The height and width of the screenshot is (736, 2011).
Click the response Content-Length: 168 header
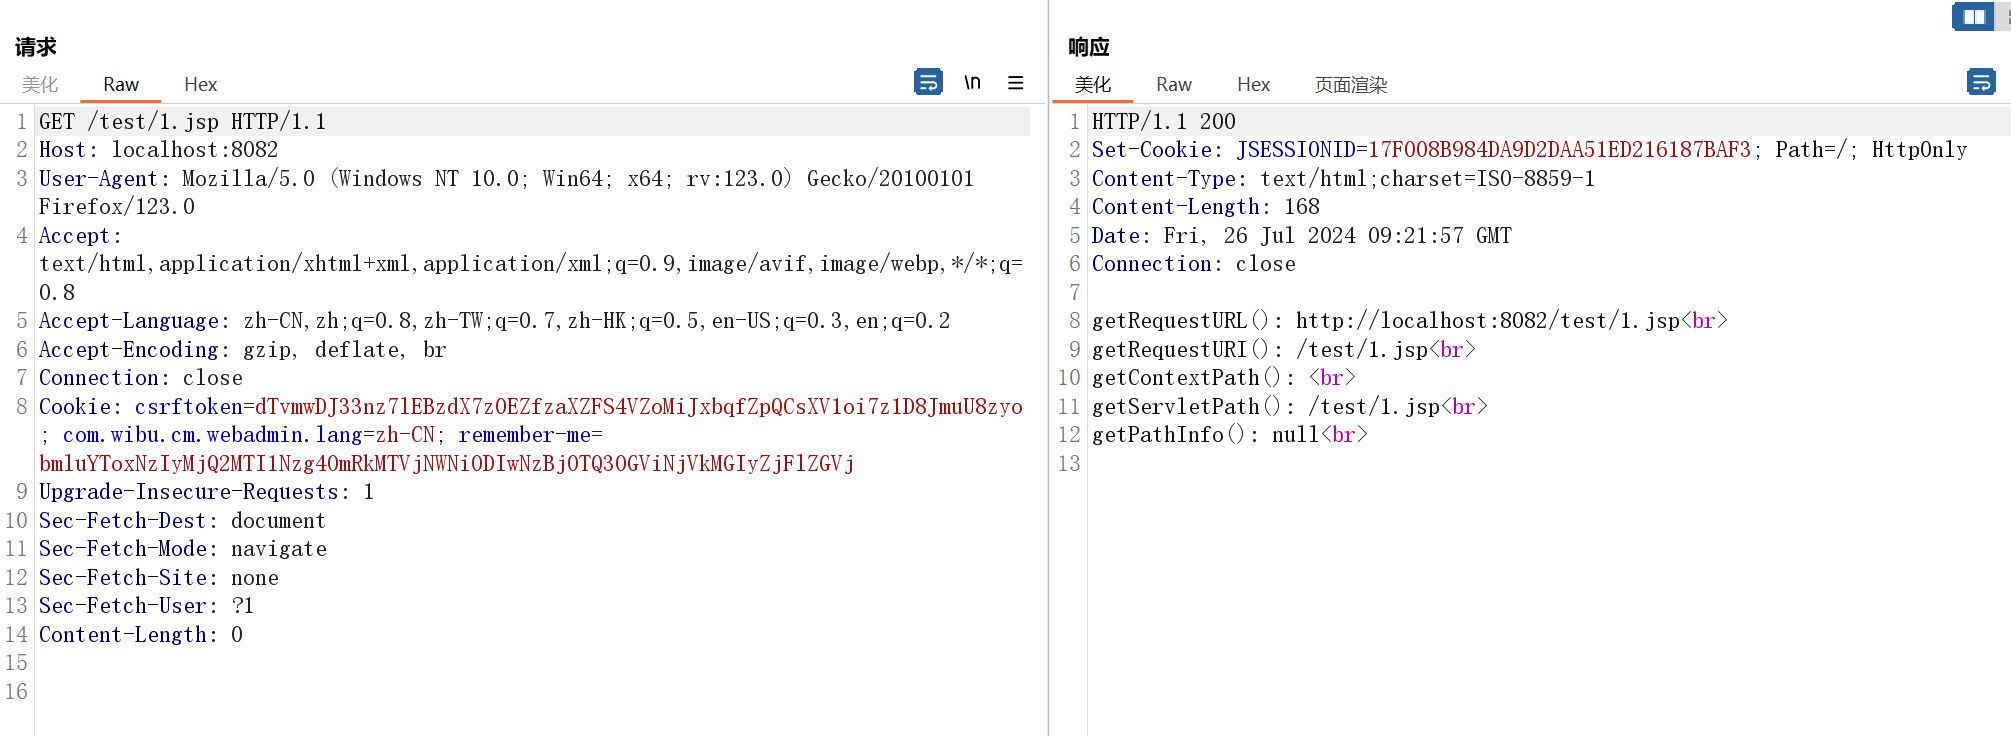click(x=1206, y=207)
